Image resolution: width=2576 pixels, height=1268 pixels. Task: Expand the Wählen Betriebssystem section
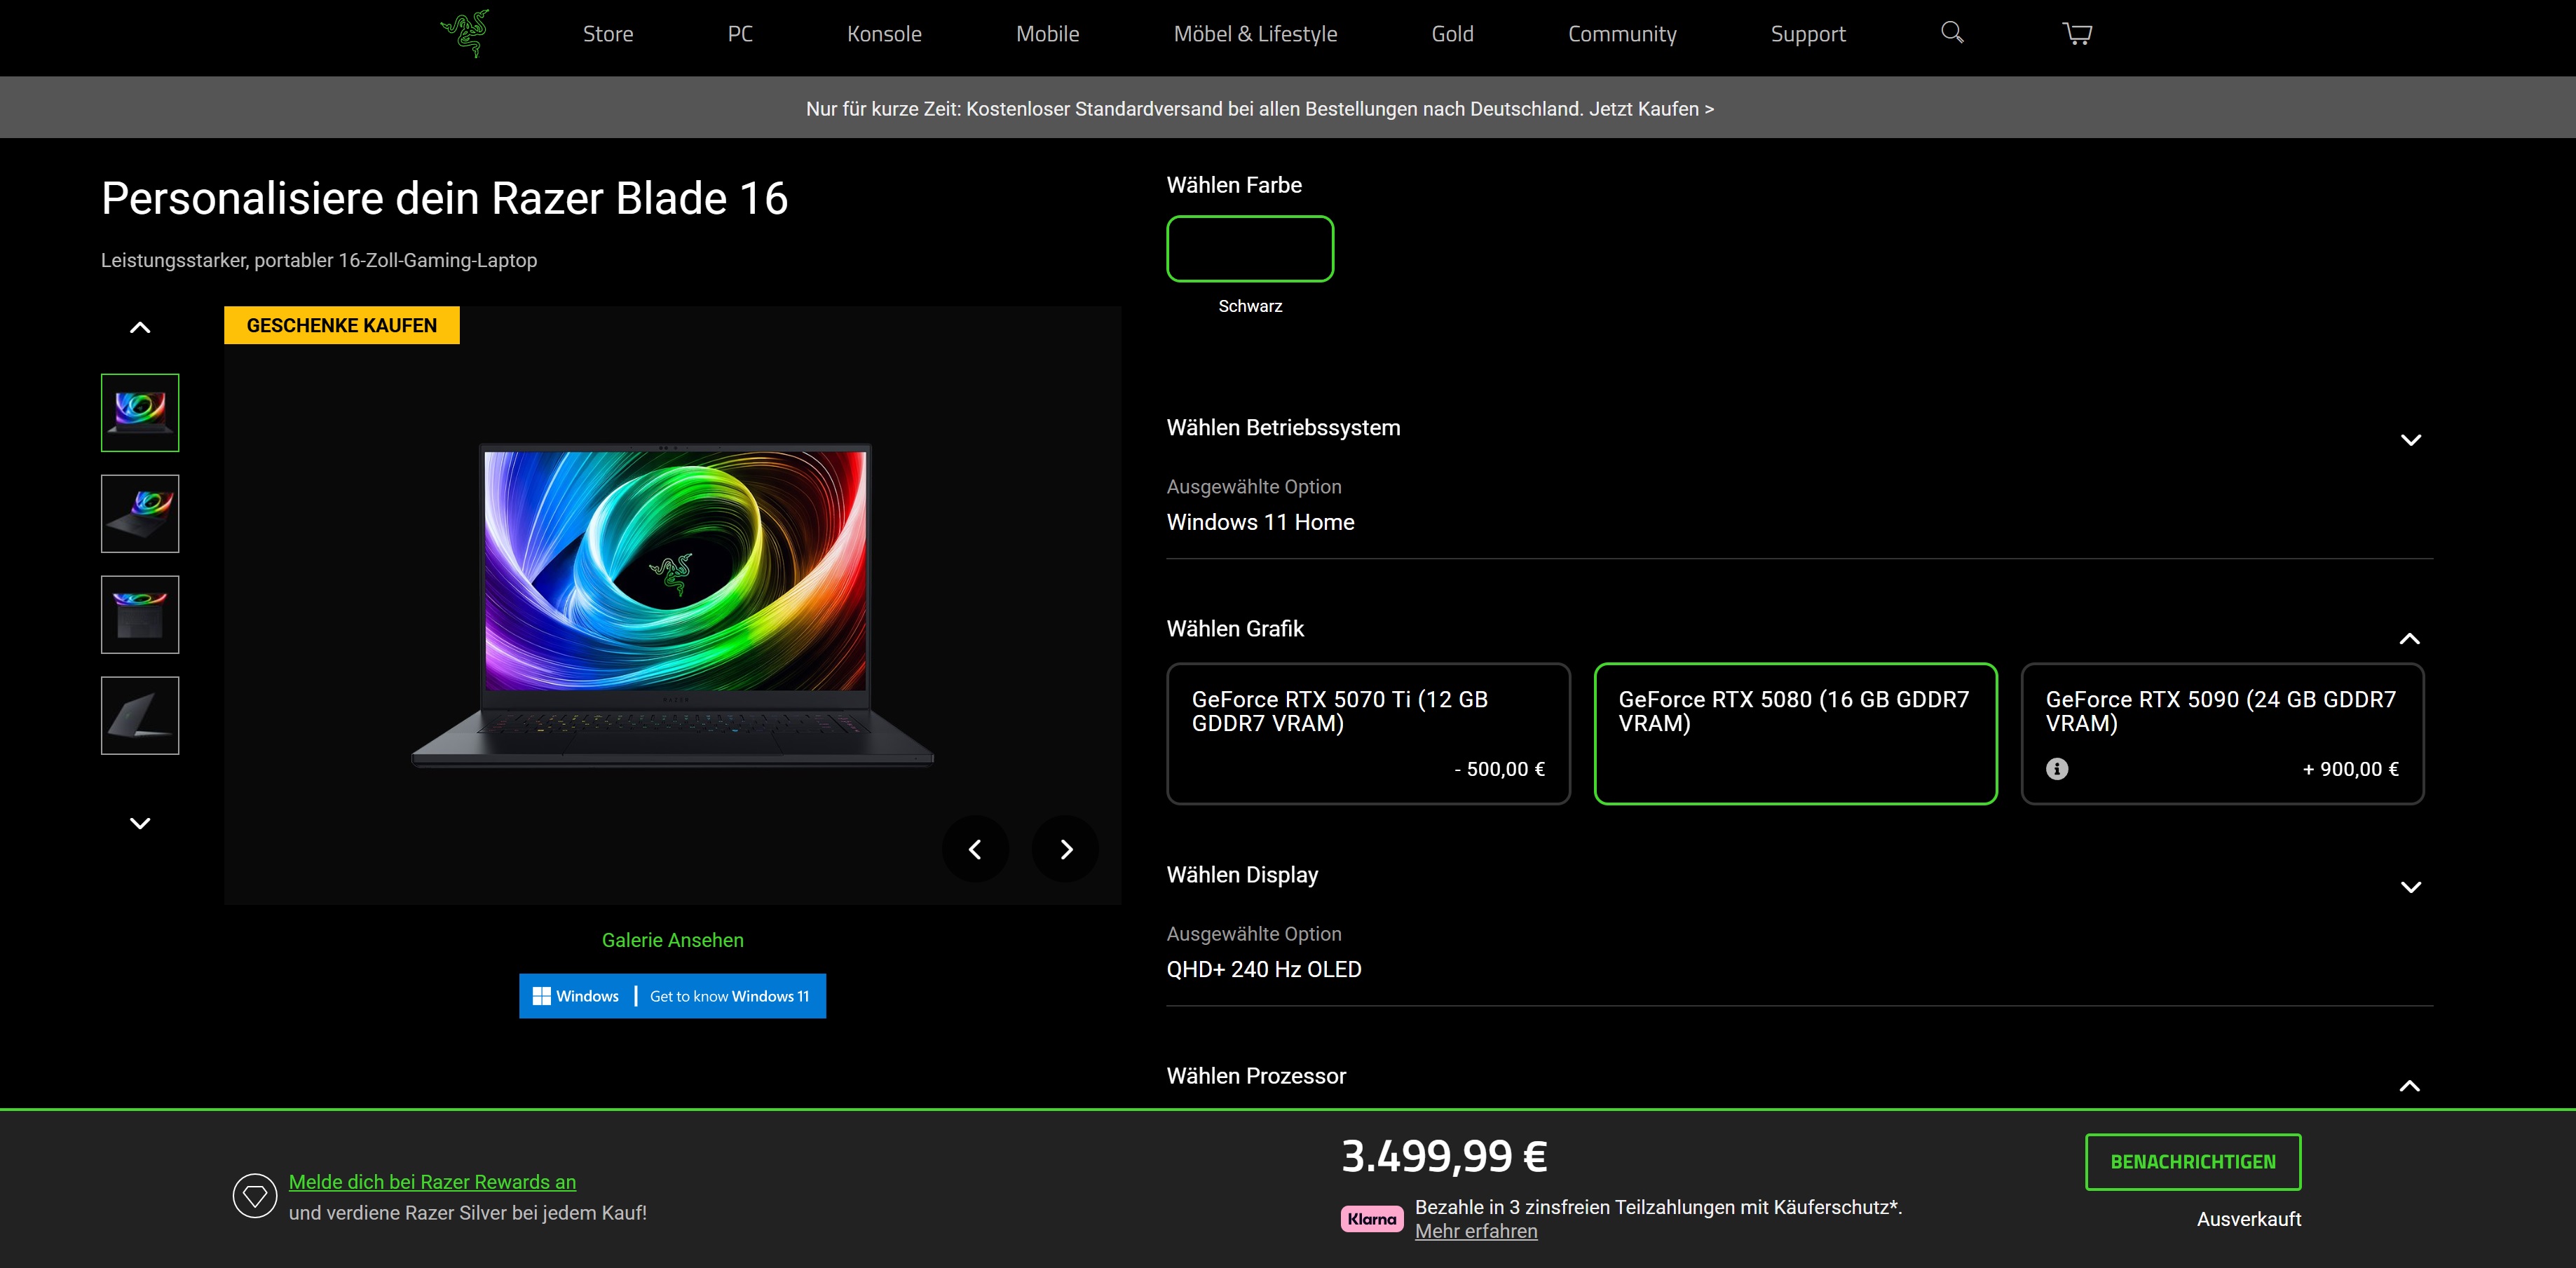tap(2410, 440)
